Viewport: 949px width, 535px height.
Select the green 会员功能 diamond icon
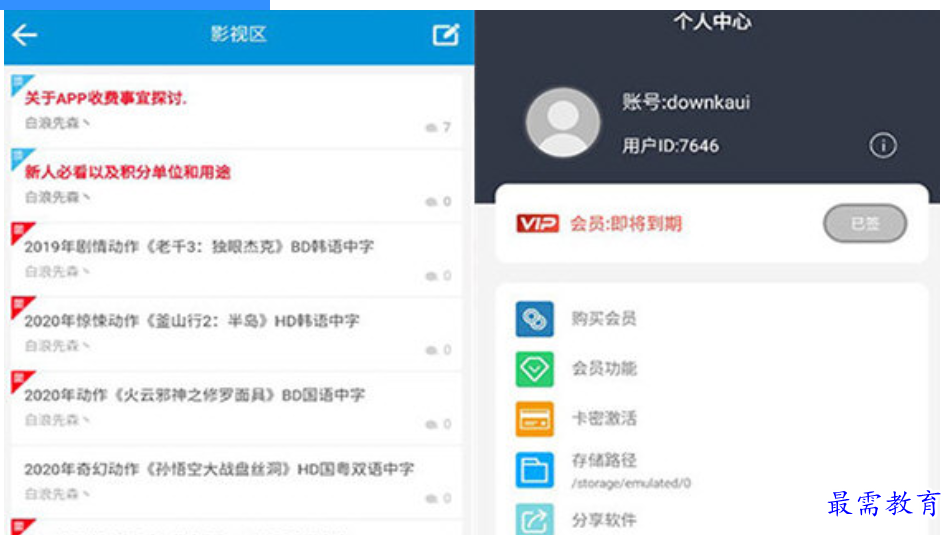click(x=534, y=369)
